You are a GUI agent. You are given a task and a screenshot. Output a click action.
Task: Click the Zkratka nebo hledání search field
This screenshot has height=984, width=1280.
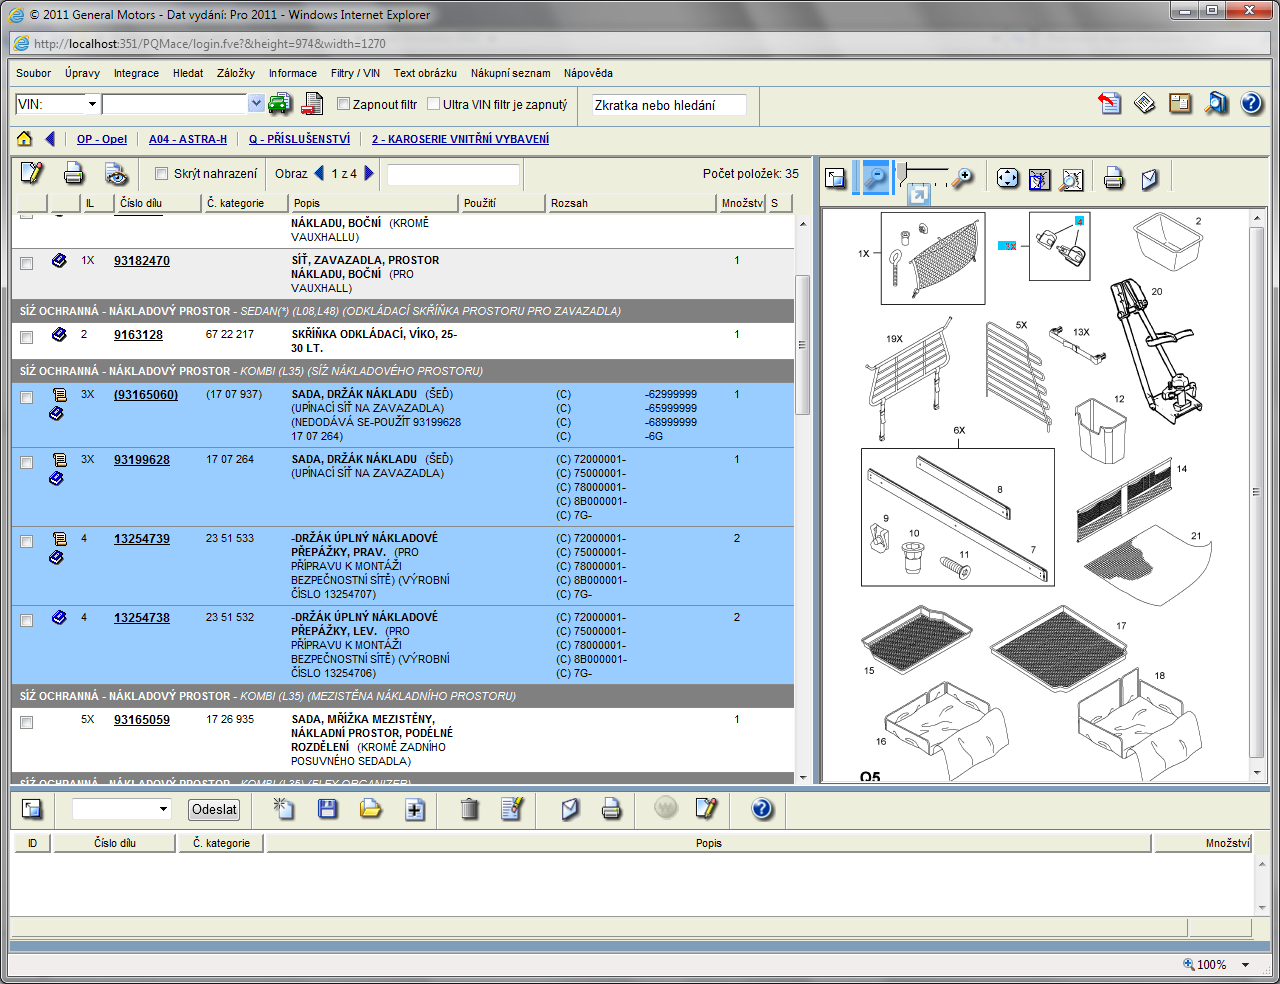(x=669, y=105)
